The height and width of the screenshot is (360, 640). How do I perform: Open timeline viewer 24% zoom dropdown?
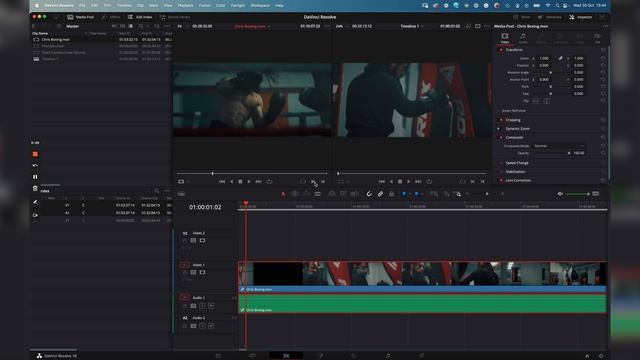342,26
